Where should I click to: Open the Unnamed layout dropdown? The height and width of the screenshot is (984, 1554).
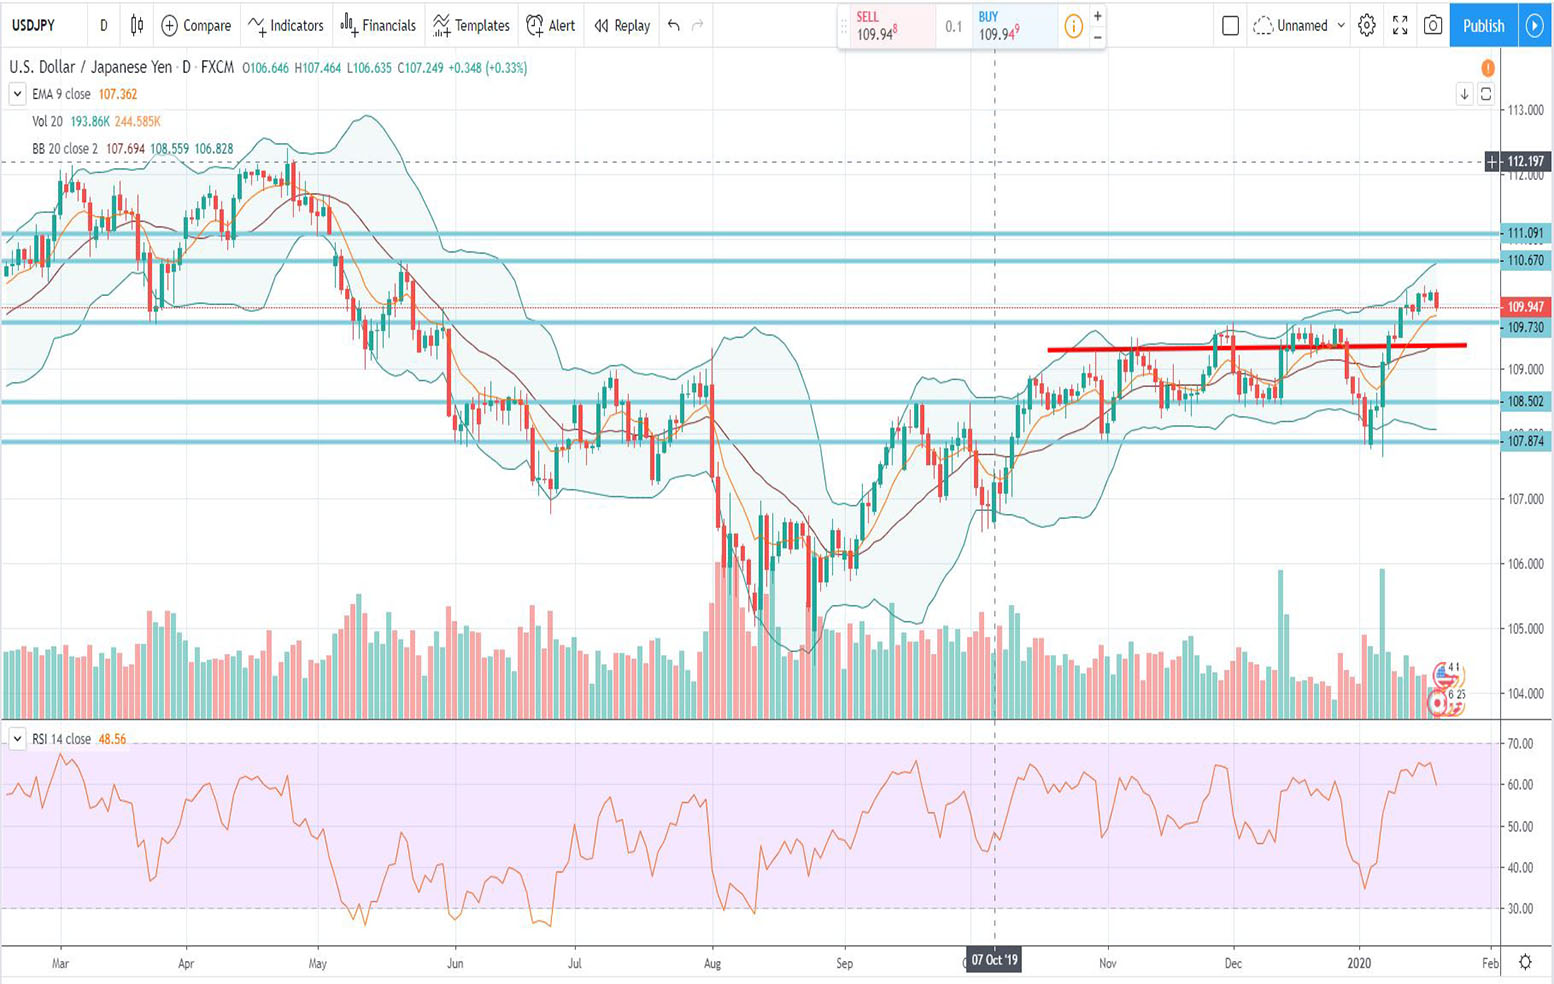[1300, 26]
